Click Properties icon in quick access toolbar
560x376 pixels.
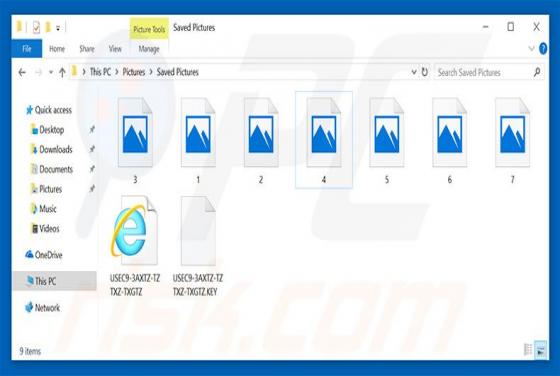[x=36, y=27]
